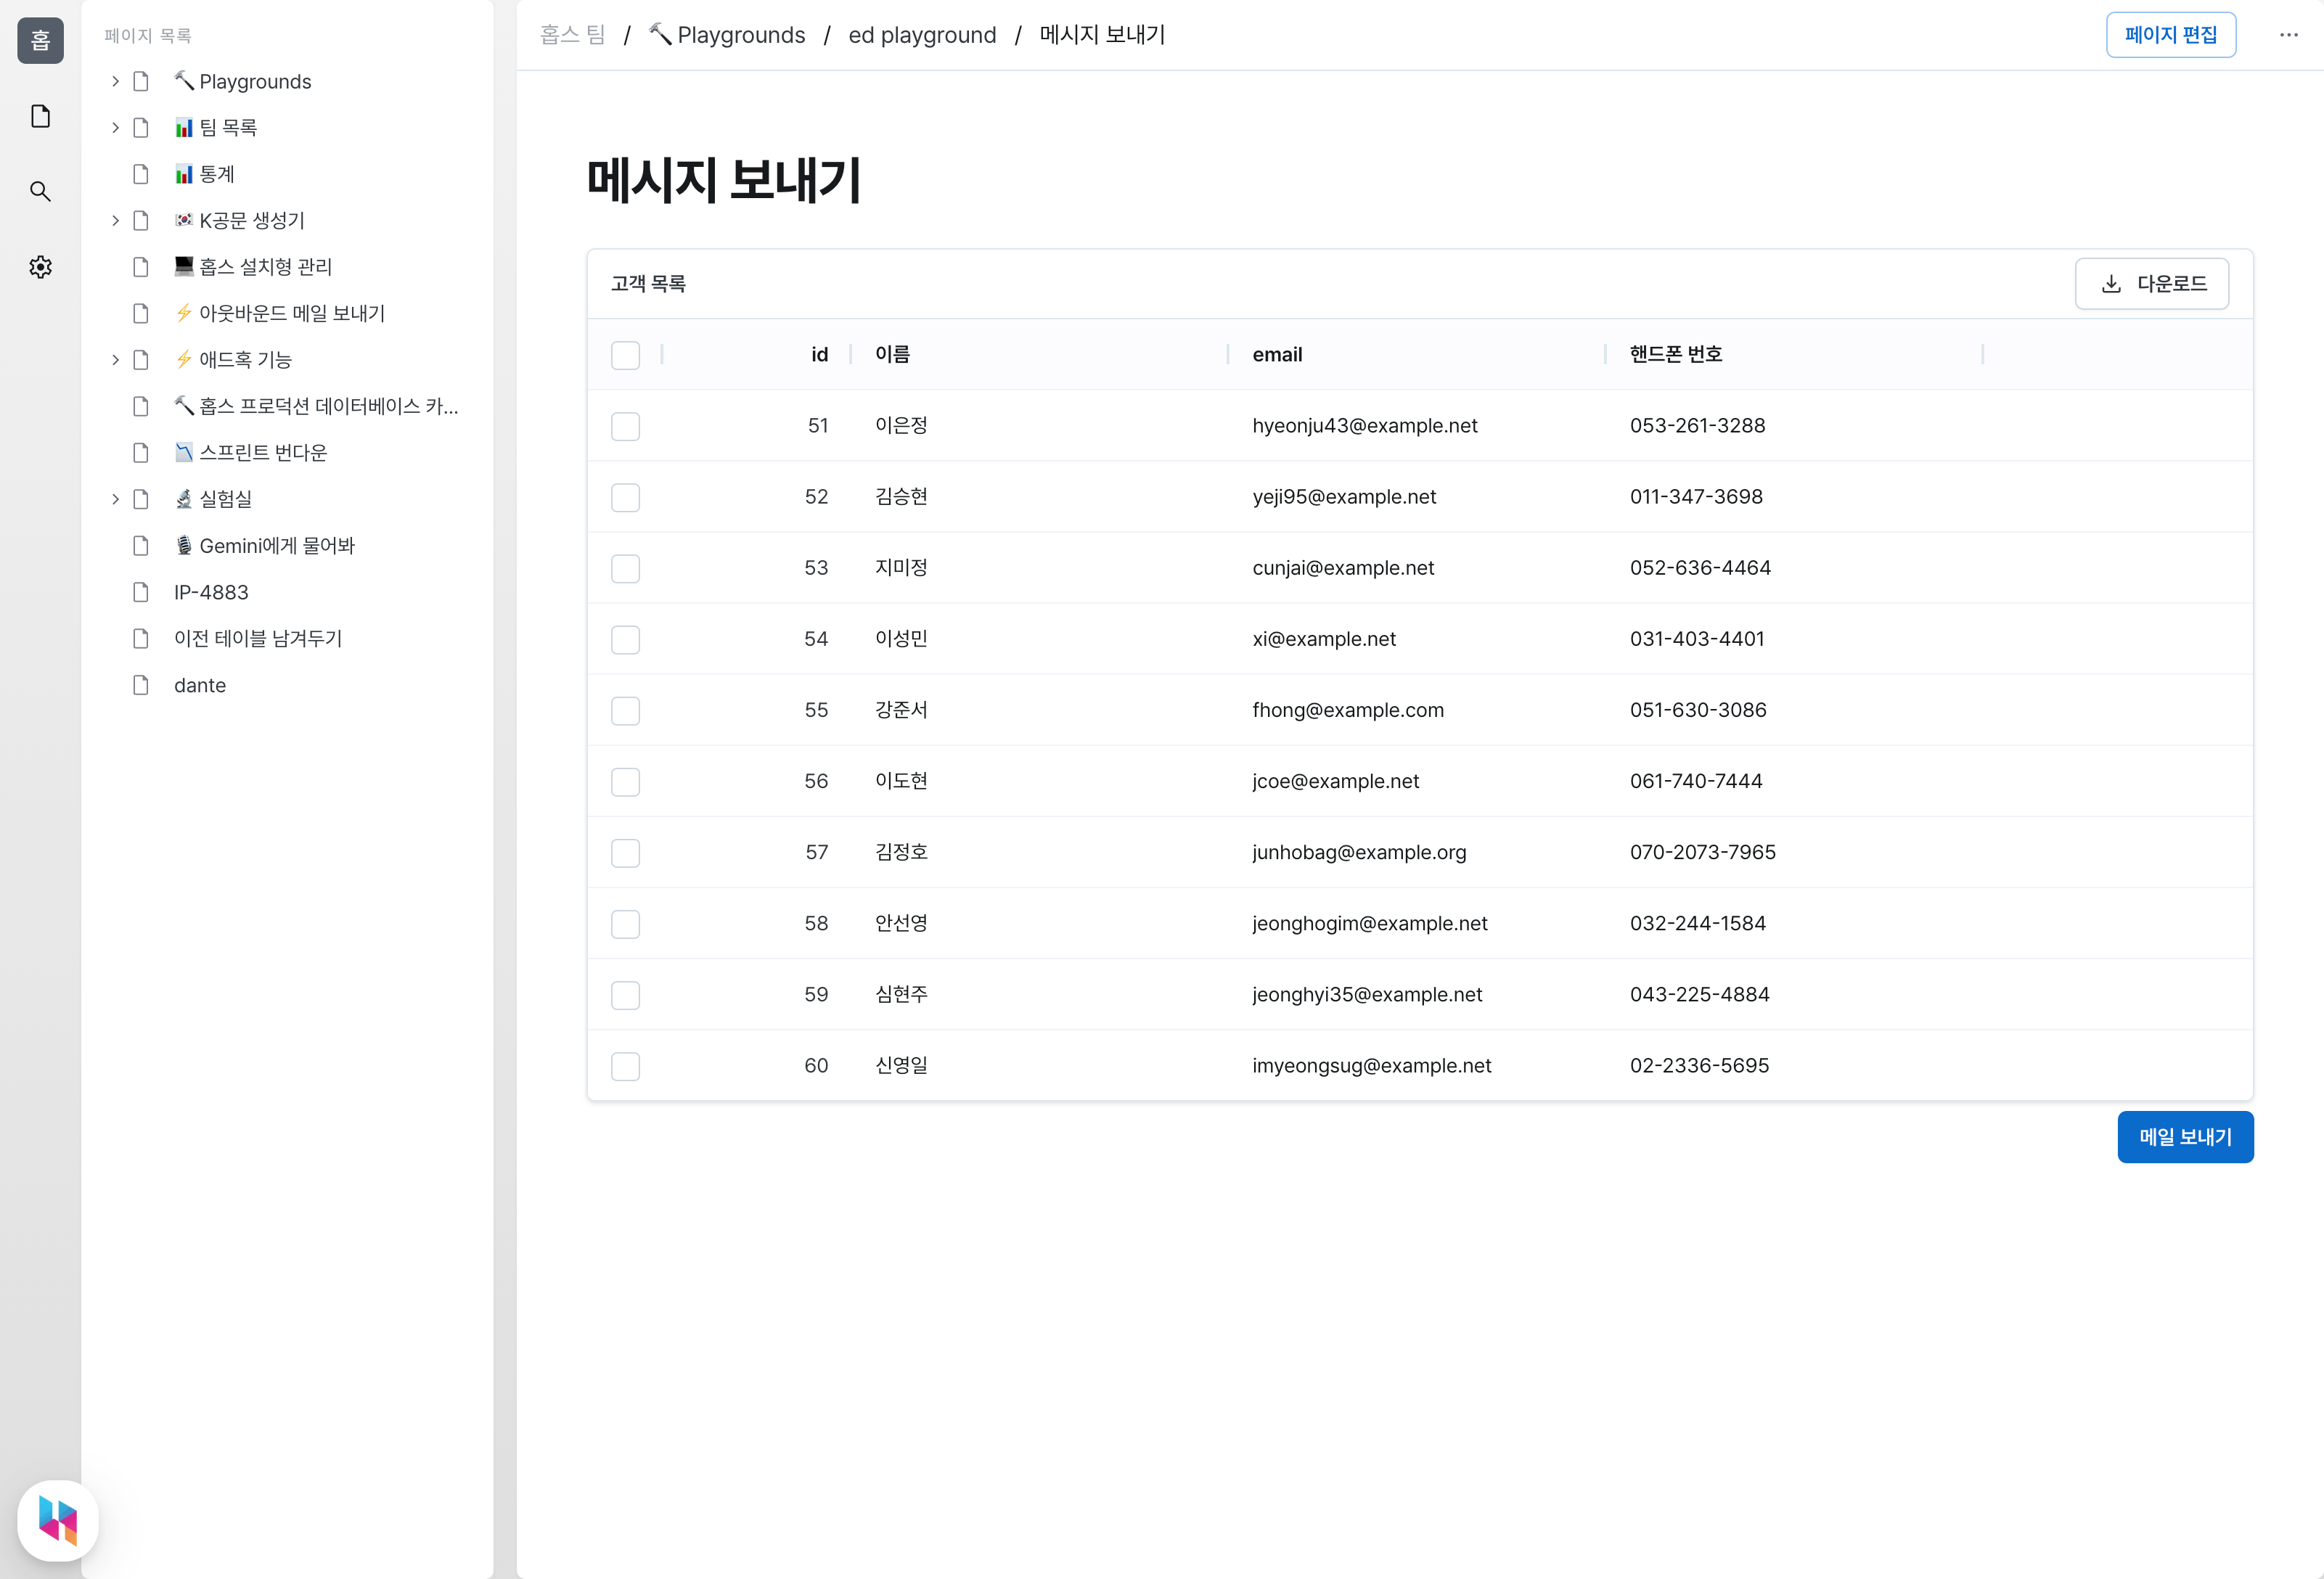Click the email column header
Image resolution: width=2324 pixels, height=1579 pixels.
[x=1277, y=355]
